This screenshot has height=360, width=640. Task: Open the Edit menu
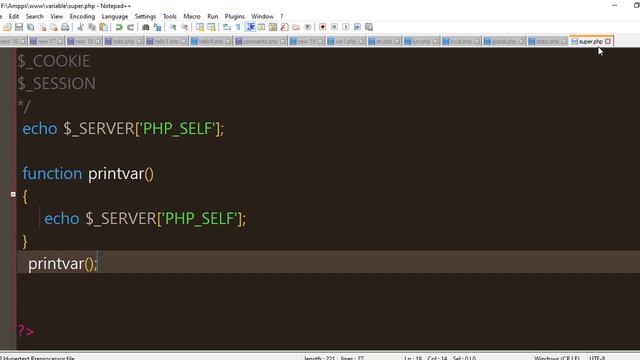(14, 16)
